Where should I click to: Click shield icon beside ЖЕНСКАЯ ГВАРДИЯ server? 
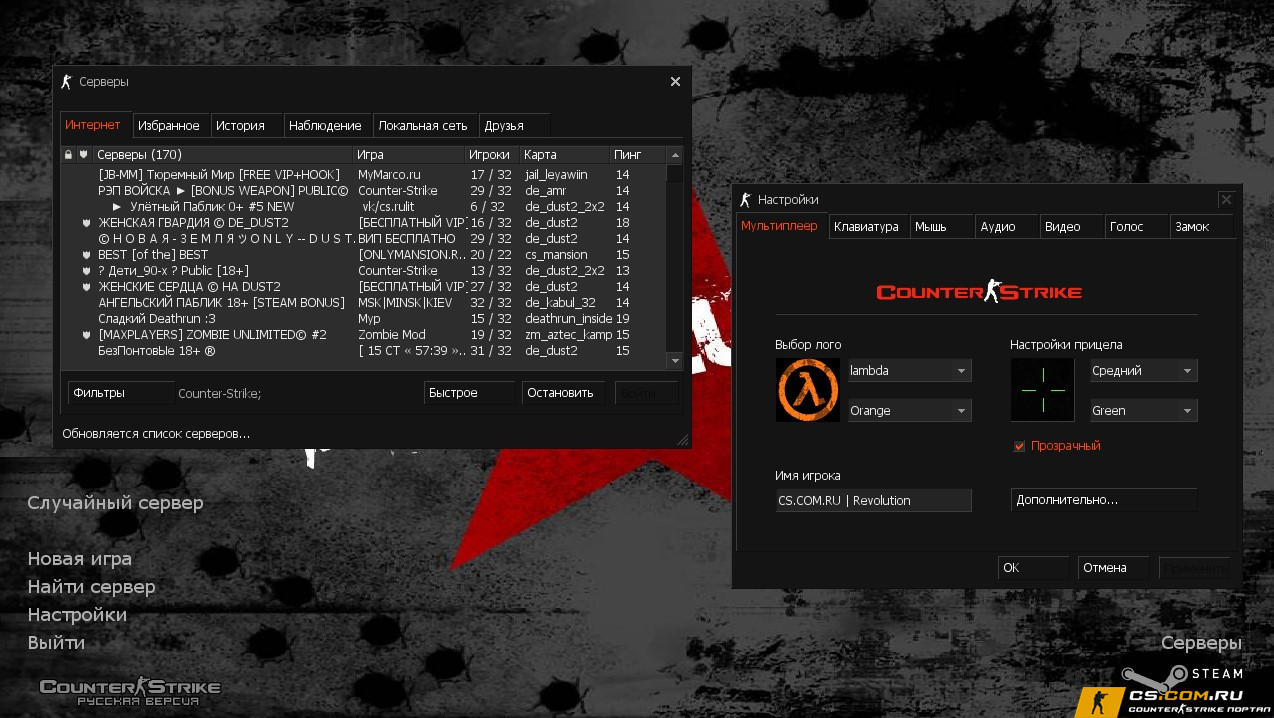pyautogui.click(x=86, y=223)
